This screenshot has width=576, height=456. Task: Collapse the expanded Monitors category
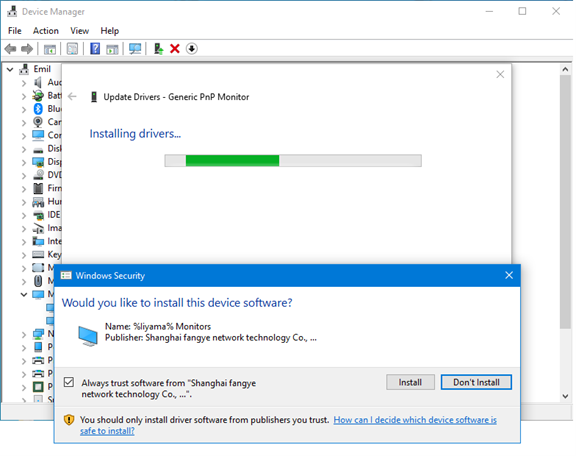(x=24, y=294)
